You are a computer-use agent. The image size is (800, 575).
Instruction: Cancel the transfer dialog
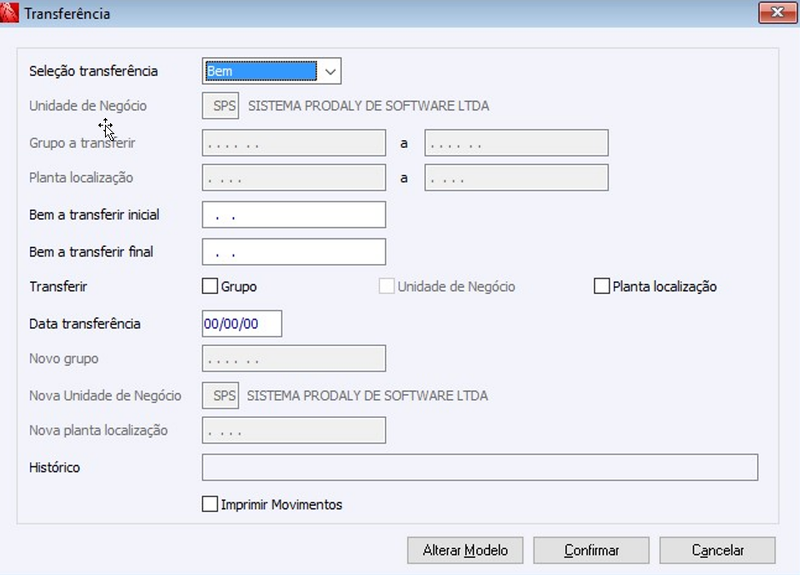(717, 550)
